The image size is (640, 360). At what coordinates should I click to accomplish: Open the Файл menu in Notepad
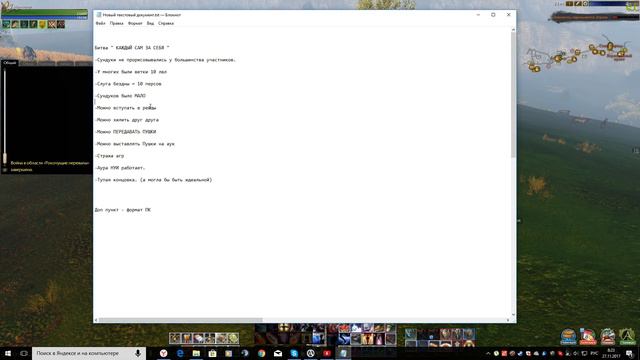[100, 23]
